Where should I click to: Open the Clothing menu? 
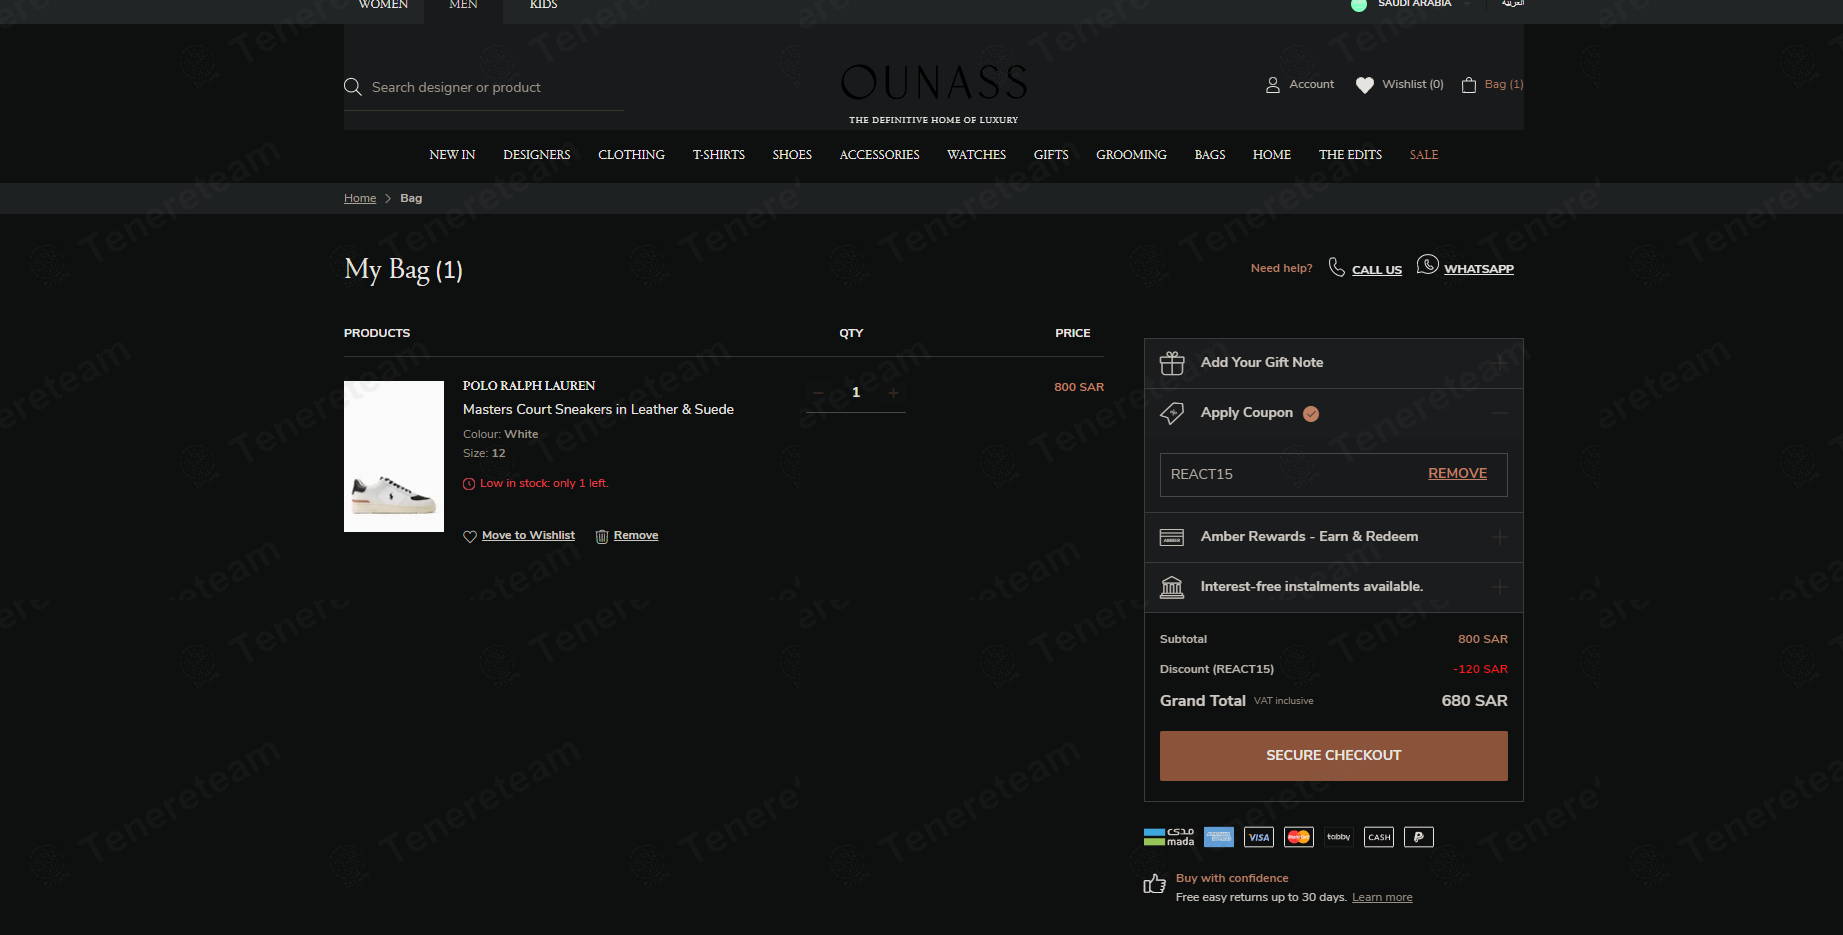pyautogui.click(x=631, y=155)
